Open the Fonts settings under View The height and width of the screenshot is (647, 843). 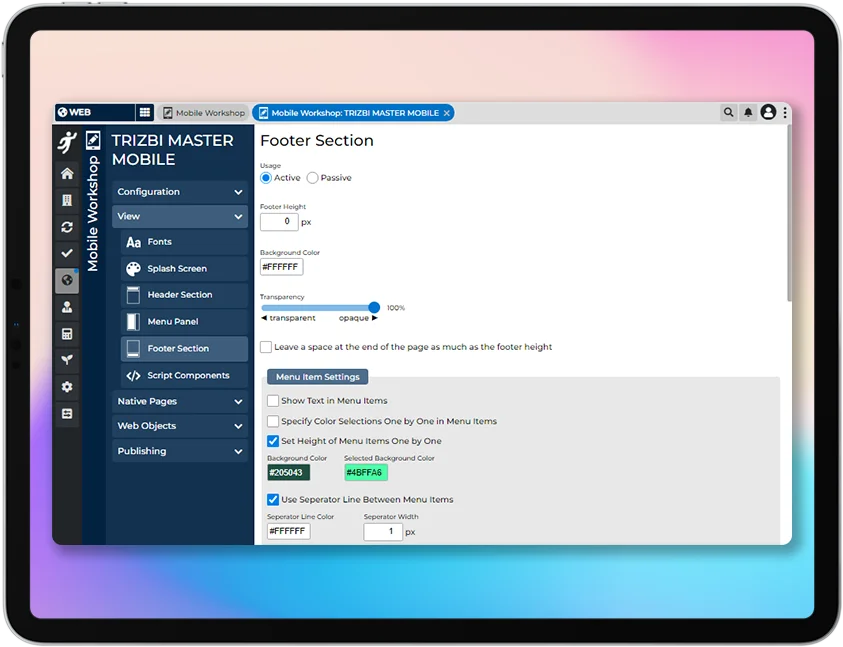160,242
